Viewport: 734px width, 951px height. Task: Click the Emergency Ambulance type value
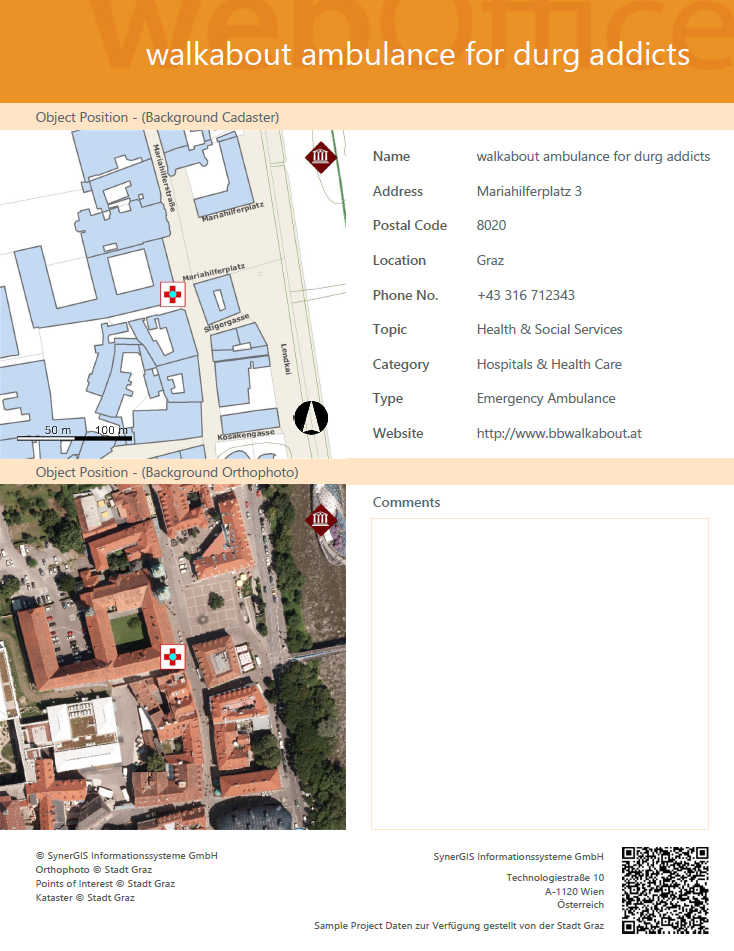(x=546, y=398)
